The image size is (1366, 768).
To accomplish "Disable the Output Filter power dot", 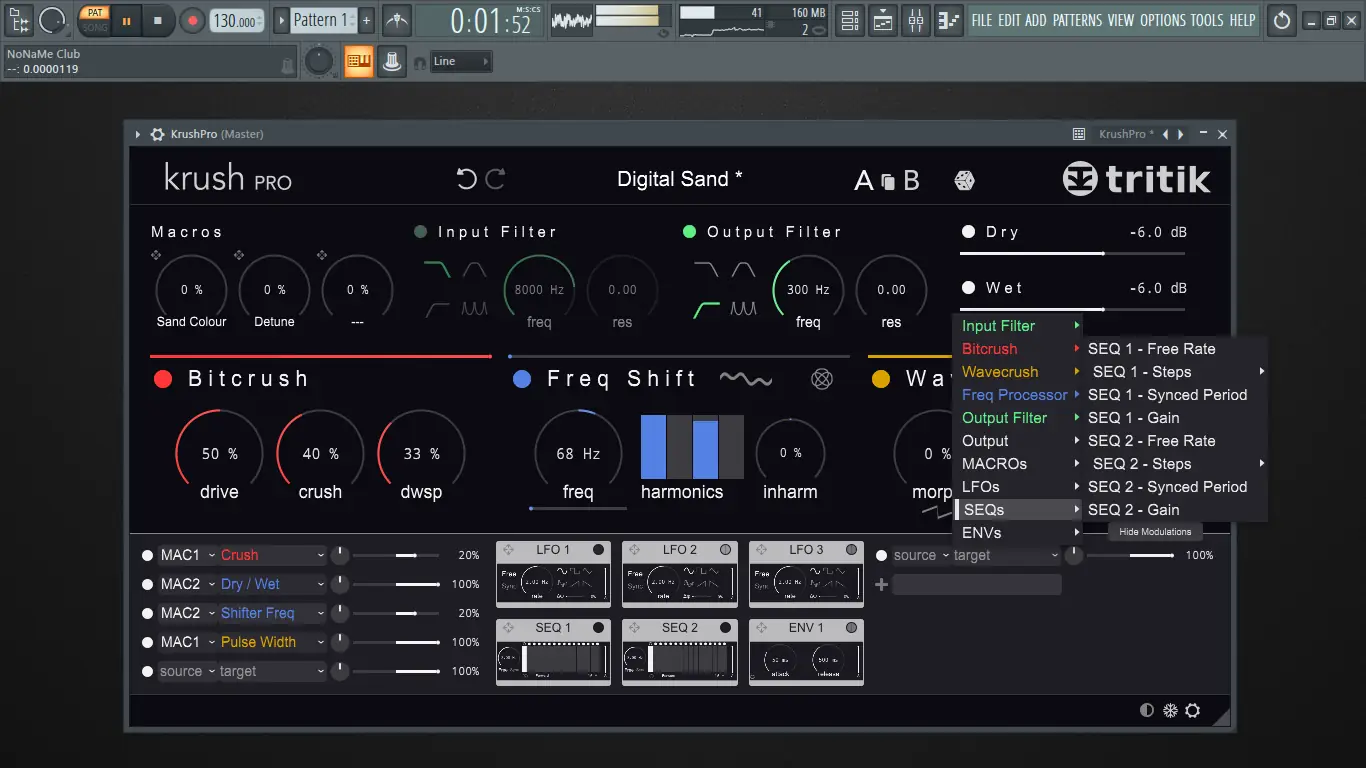I will [689, 232].
